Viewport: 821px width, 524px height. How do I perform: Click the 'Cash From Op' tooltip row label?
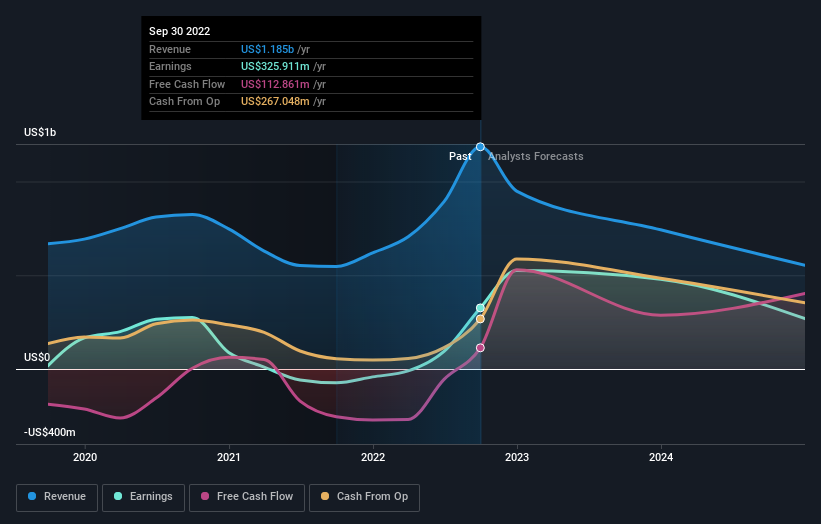184,102
